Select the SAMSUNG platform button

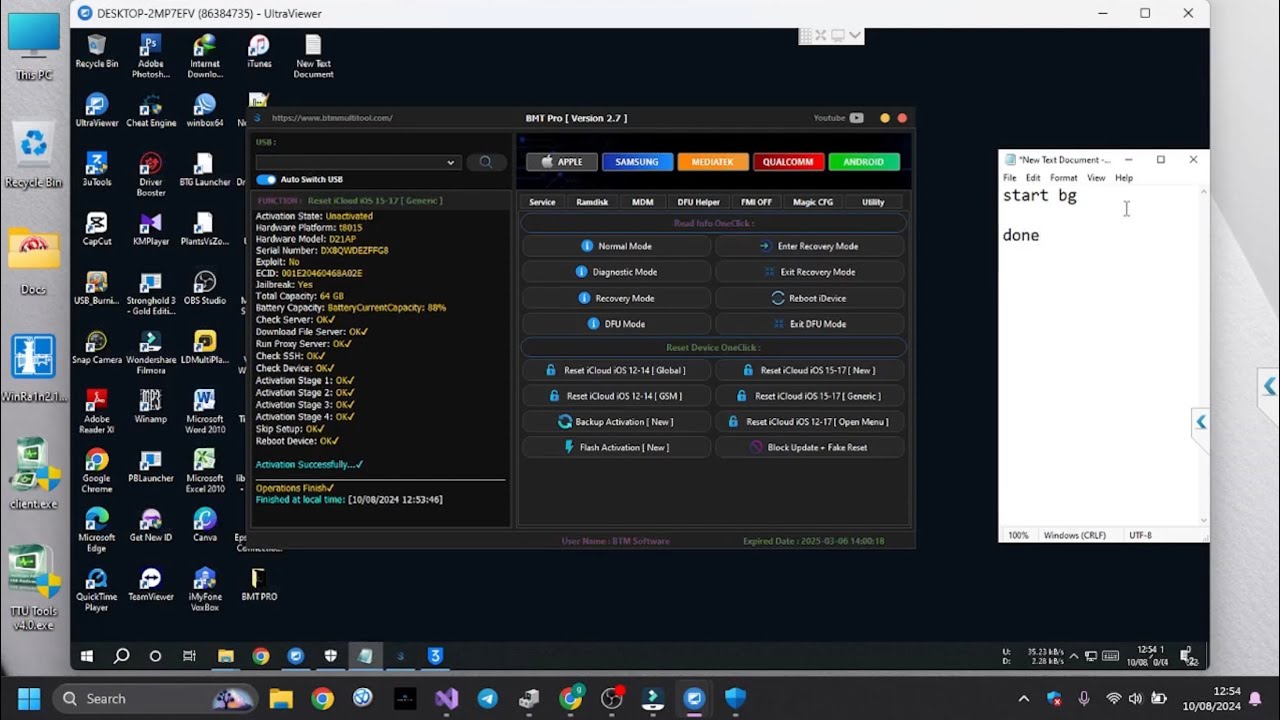point(636,162)
